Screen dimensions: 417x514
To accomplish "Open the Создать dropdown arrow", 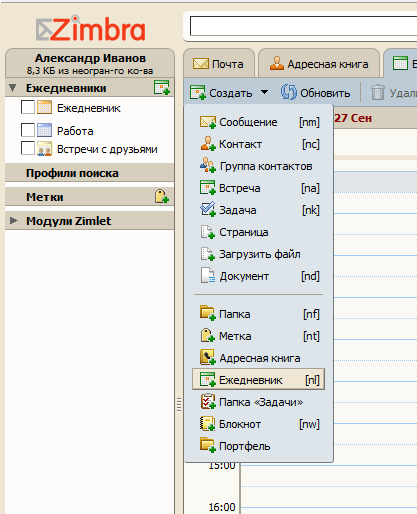I will point(264,92).
